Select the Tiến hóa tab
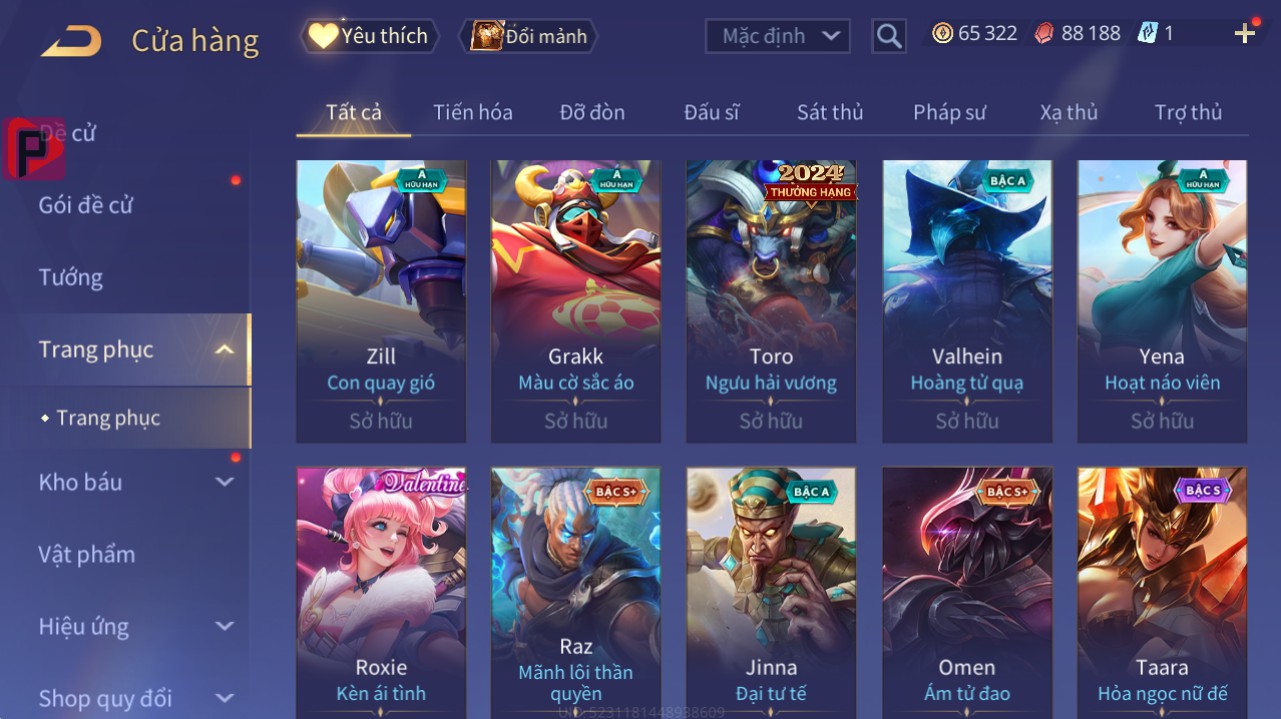This screenshot has height=719, width=1281. point(472,112)
